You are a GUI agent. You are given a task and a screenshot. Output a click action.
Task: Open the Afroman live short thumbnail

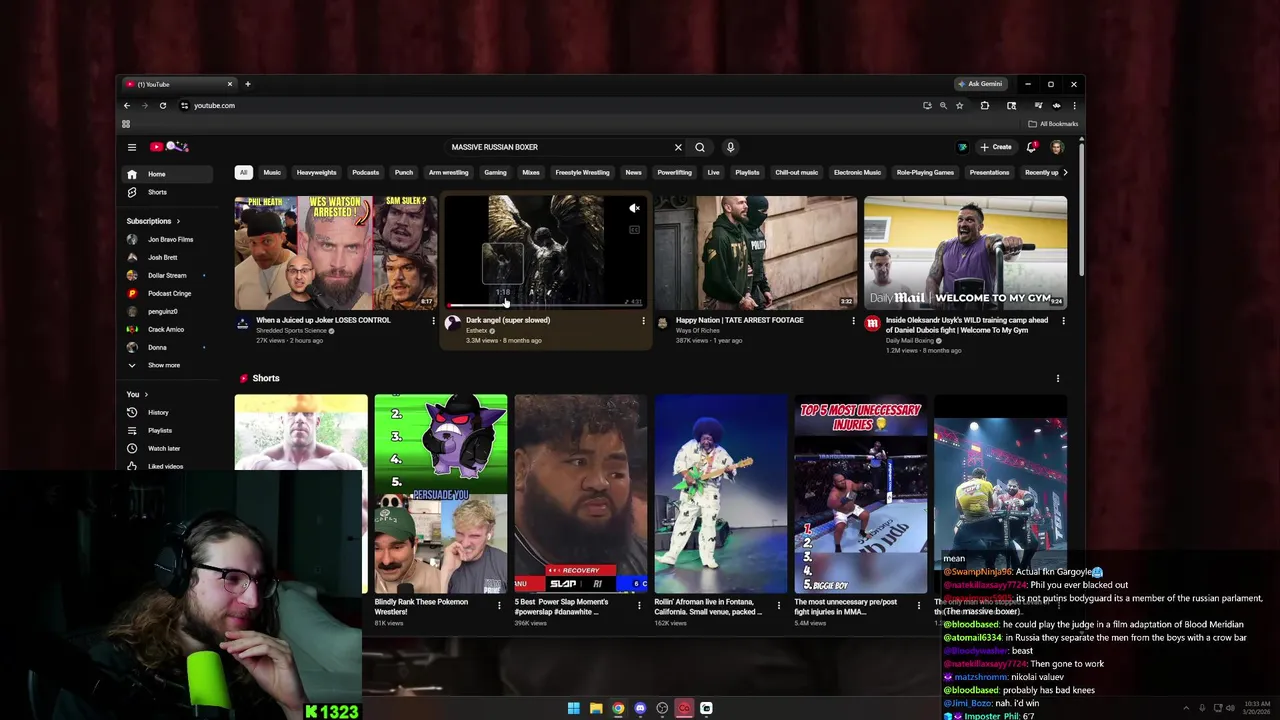coord(720,494)
